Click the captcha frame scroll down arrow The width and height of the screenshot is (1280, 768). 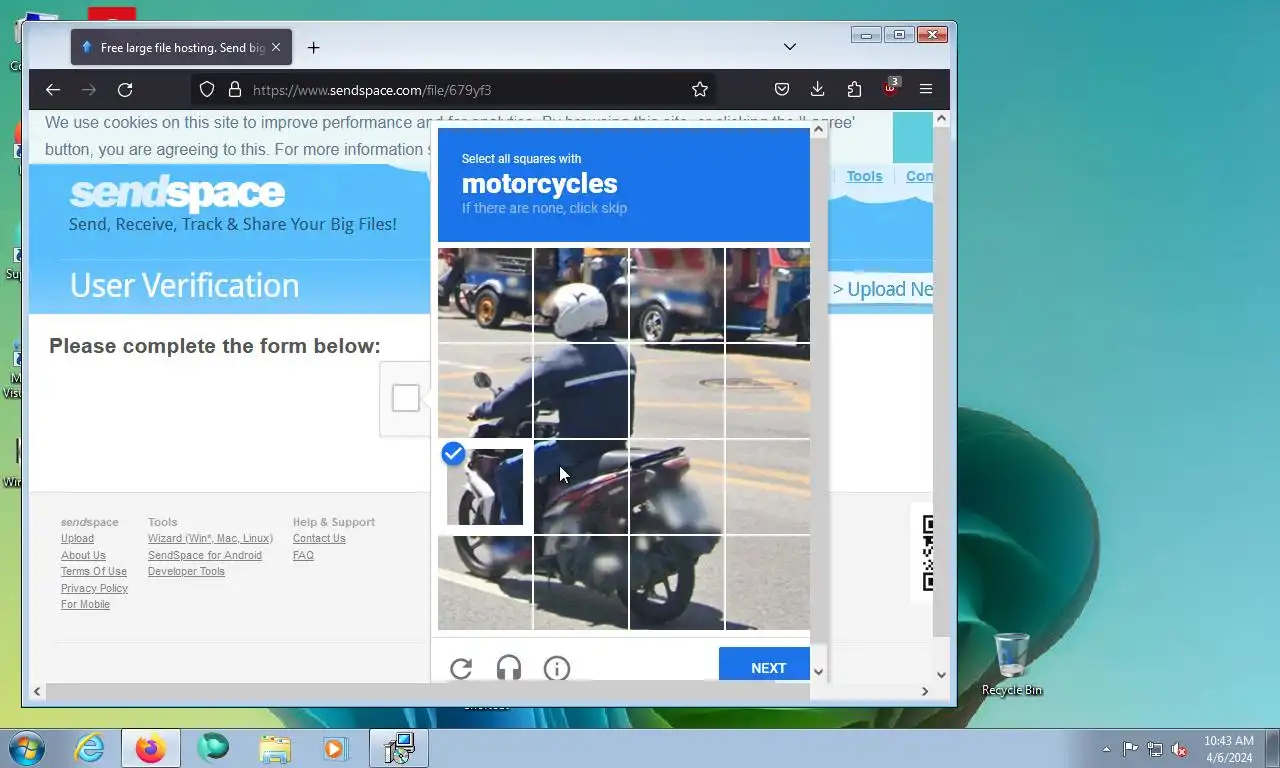pos(818,672)
